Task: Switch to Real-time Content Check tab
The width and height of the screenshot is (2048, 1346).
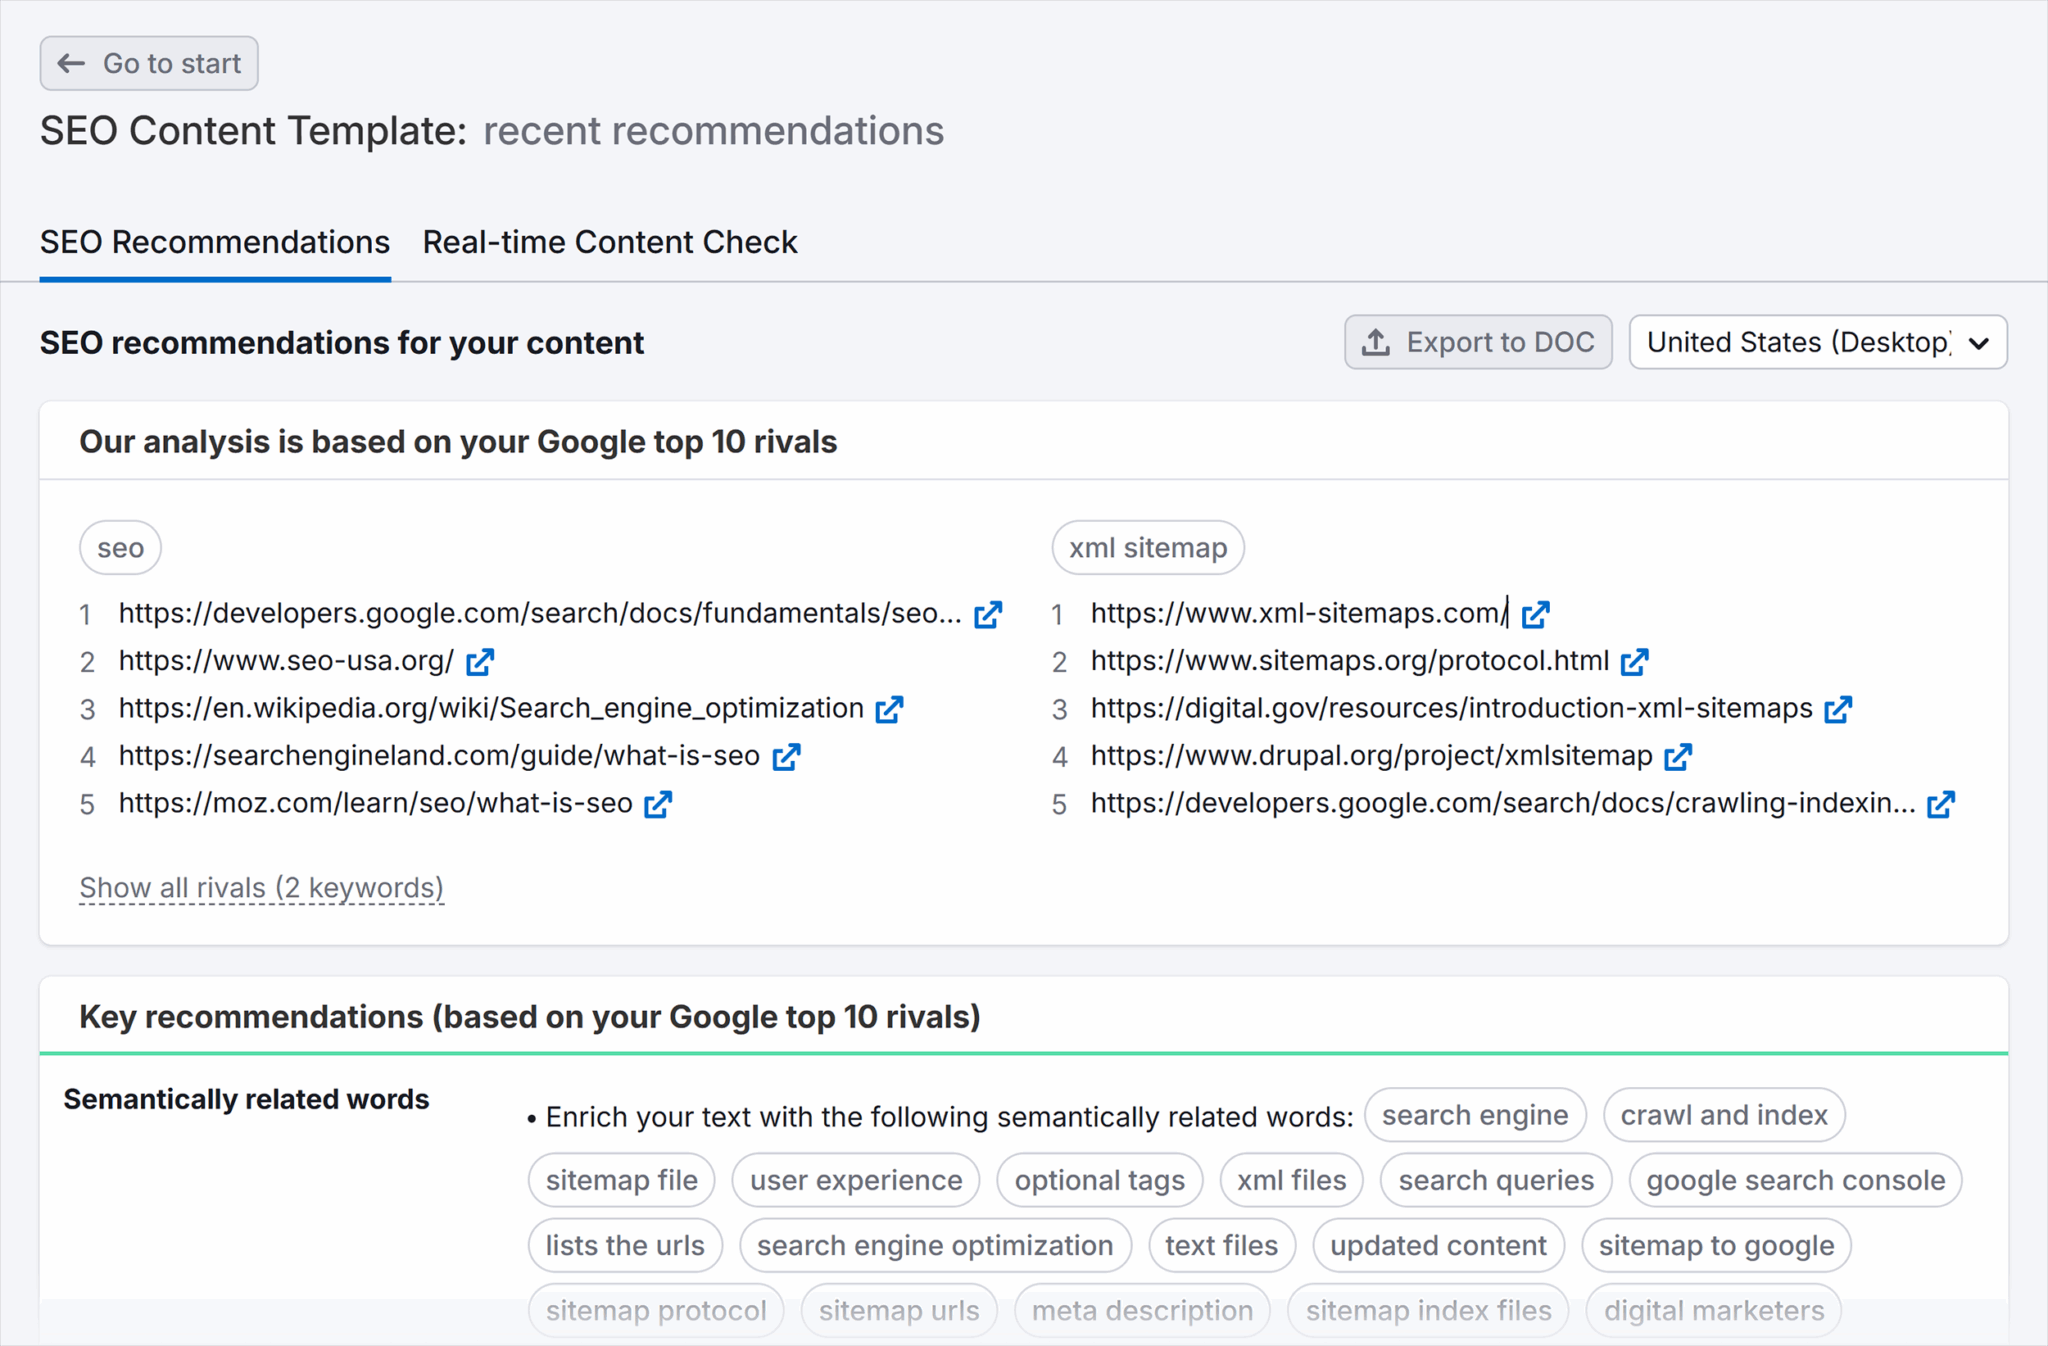Action: (610, 242)
